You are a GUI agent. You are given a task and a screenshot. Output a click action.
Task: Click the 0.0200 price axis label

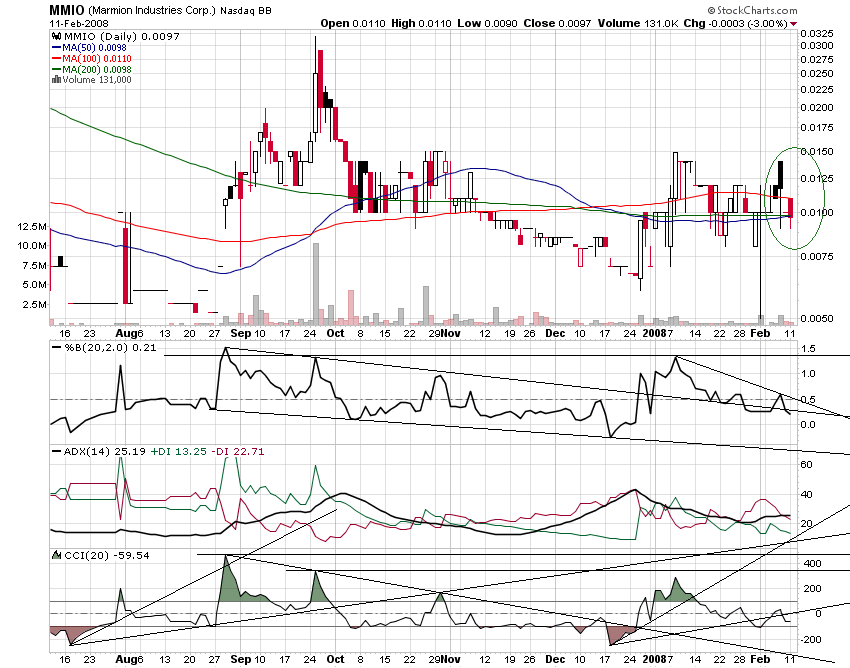pos(817,107)
